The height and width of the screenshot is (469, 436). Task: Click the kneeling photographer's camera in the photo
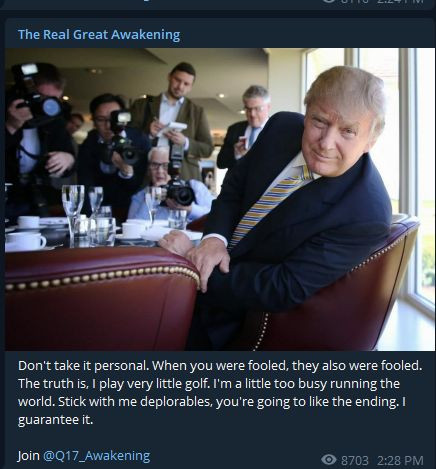(179, 191)
